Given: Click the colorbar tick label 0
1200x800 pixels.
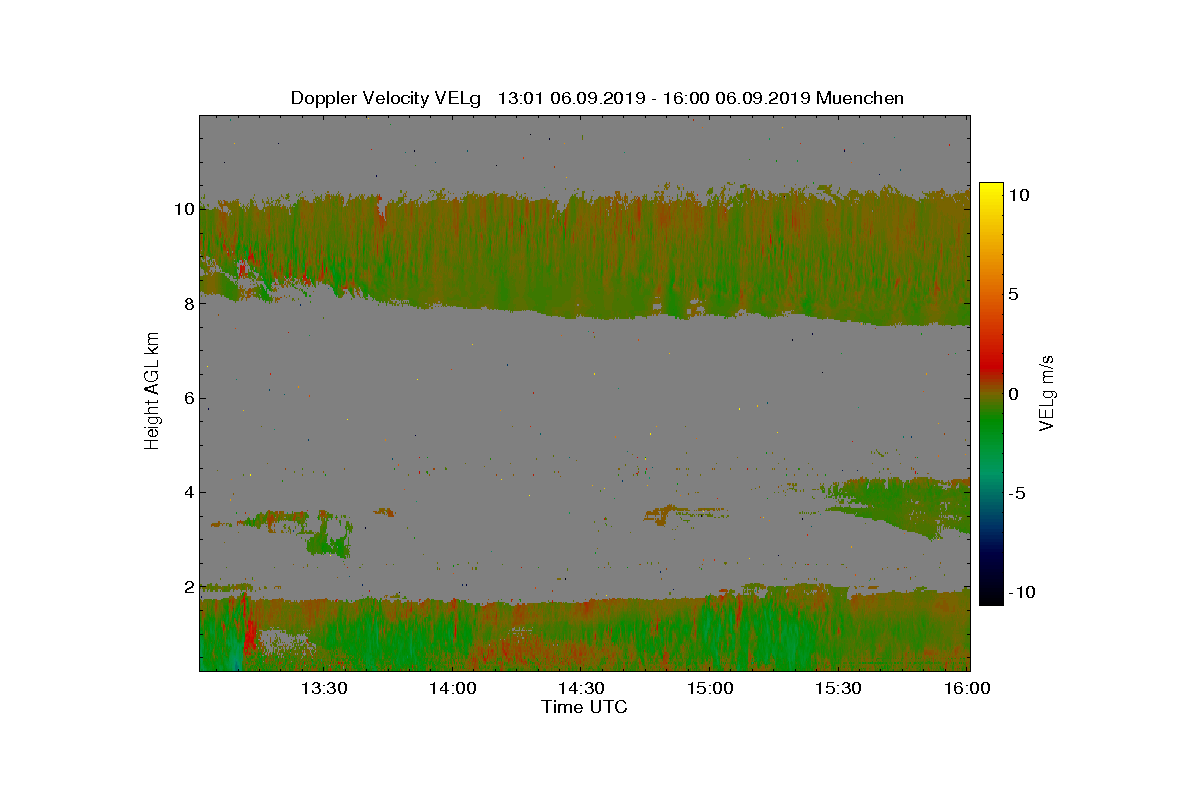Looking at the screenshot, I should 1012,394.
